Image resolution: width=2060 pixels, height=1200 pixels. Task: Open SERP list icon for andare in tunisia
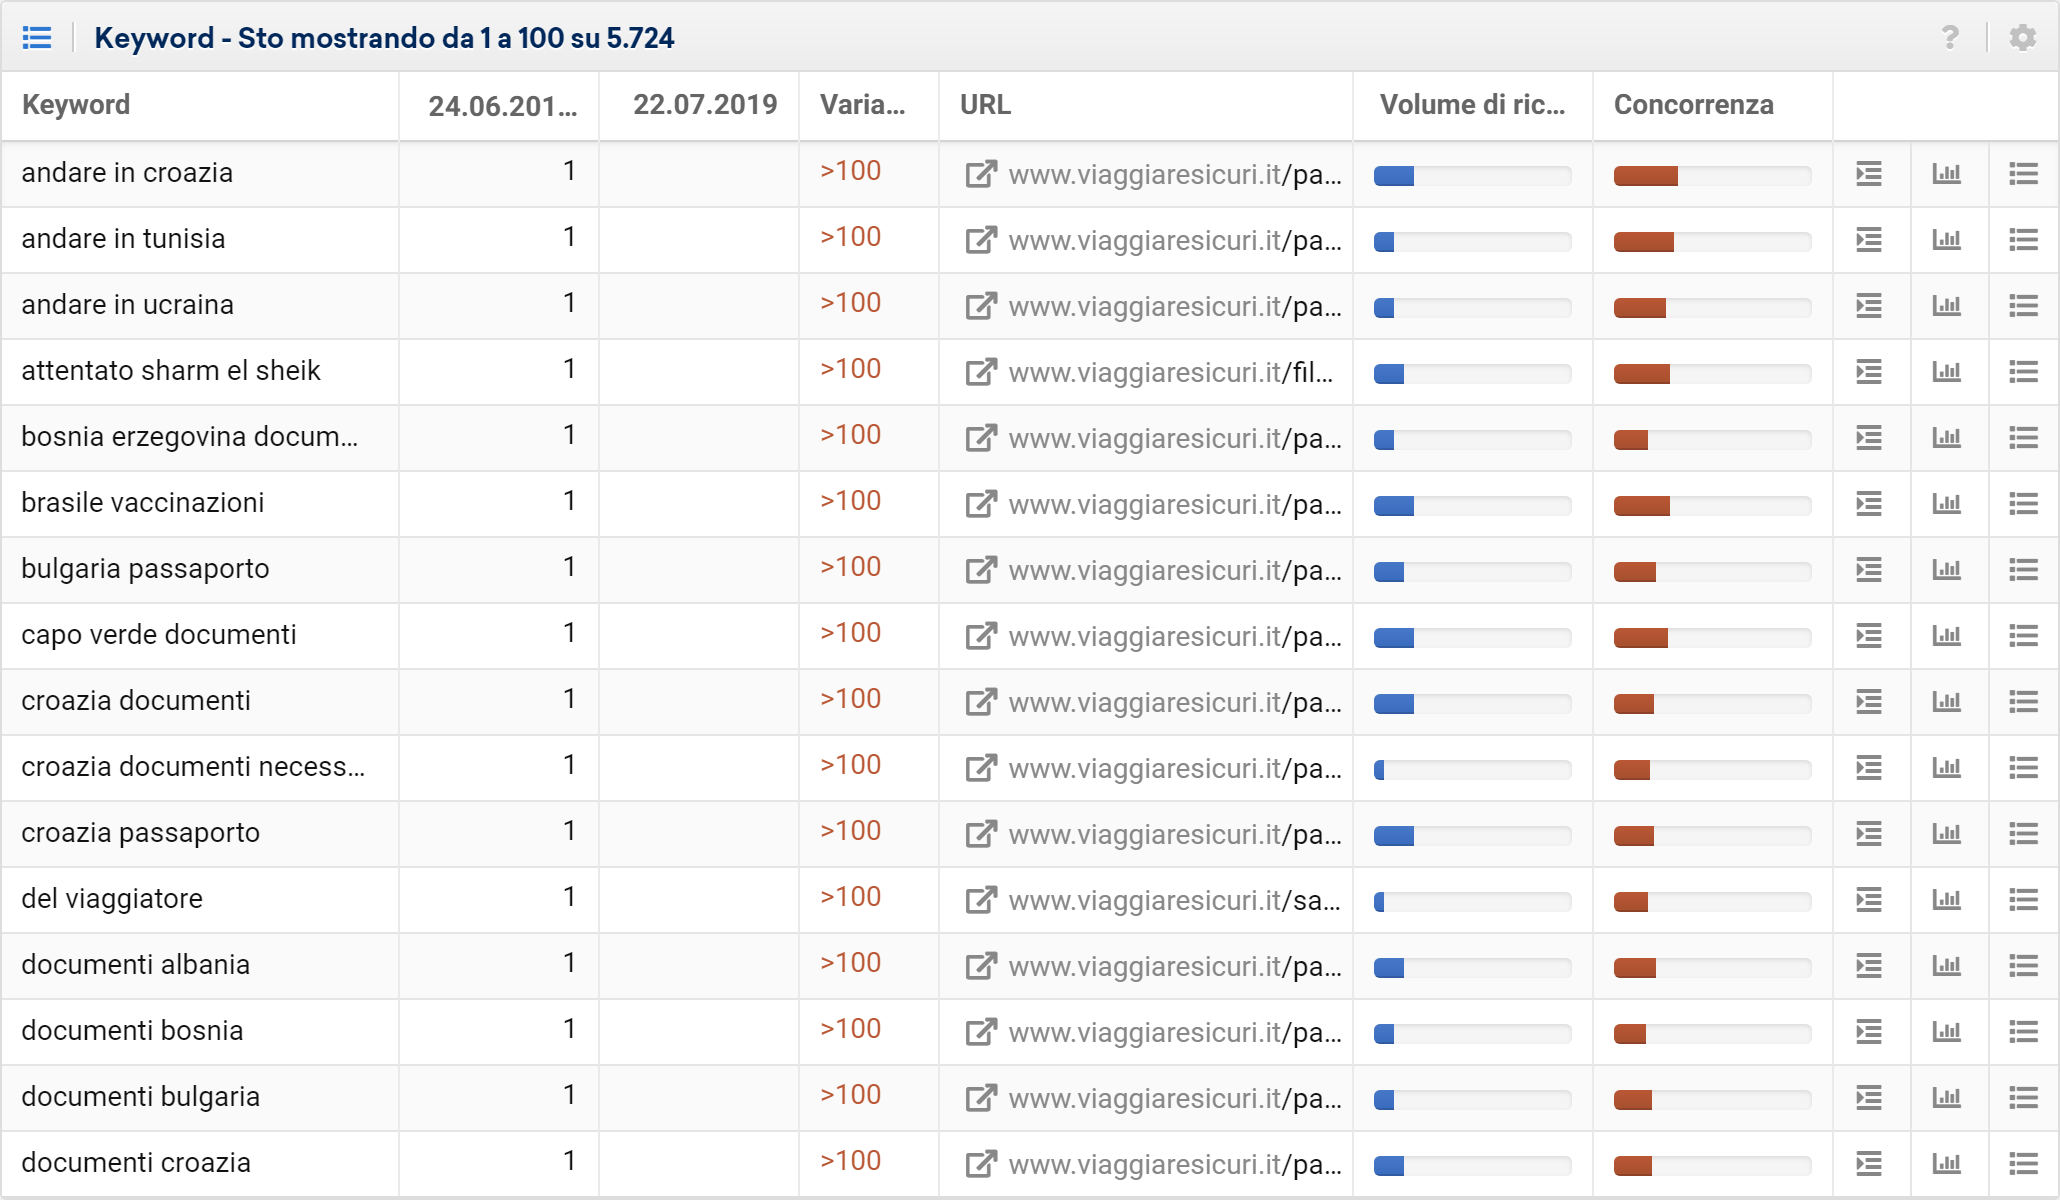pos(1869,240)
